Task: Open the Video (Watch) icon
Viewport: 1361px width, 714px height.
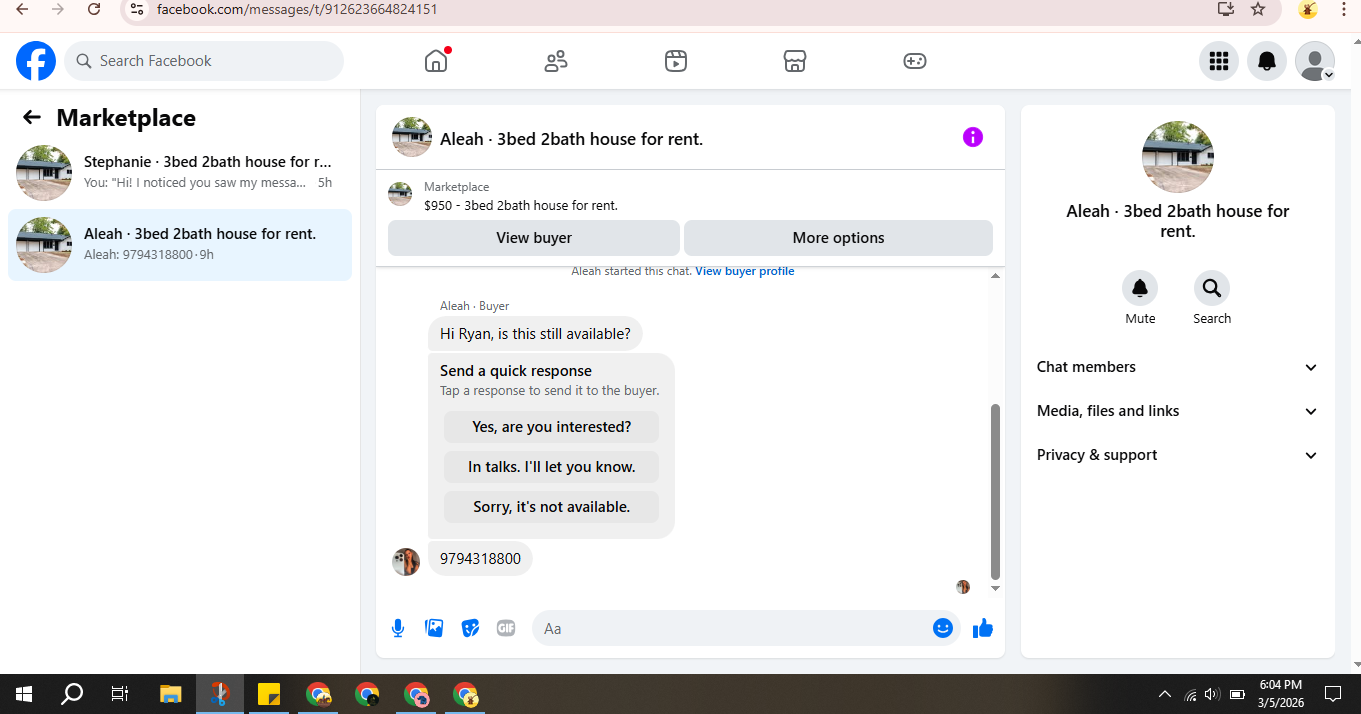Action: coord(676,61)
